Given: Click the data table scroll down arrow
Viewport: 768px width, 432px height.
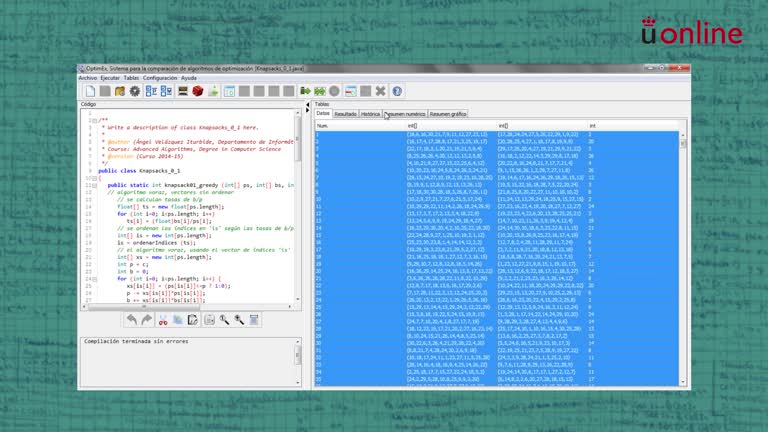Looking at the screenshot, I should click(683, 382).
